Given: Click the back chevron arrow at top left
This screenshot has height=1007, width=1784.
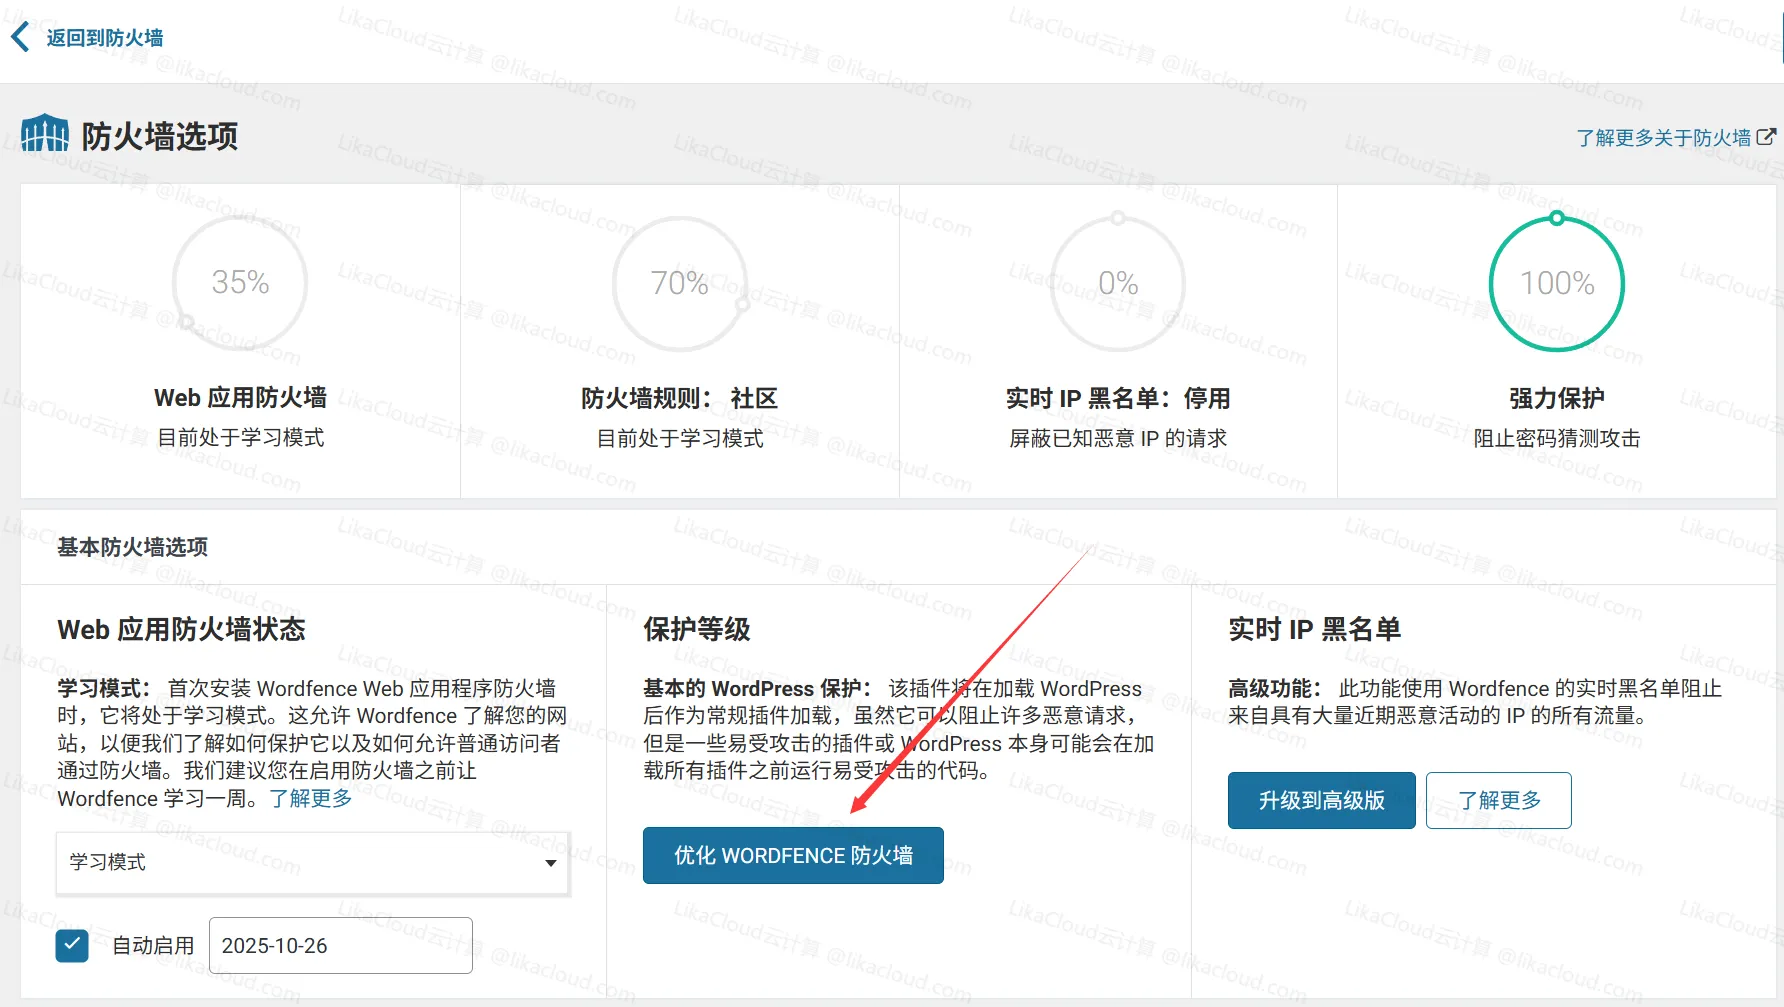Looking at the screenshot, I should [x=19, y=36].
